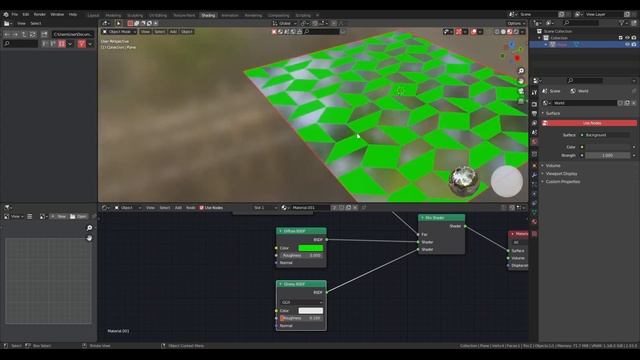This screenshot has width=640, height=360.
Task: Click the file browser refresh icon
Action: [x=32, y=34]
